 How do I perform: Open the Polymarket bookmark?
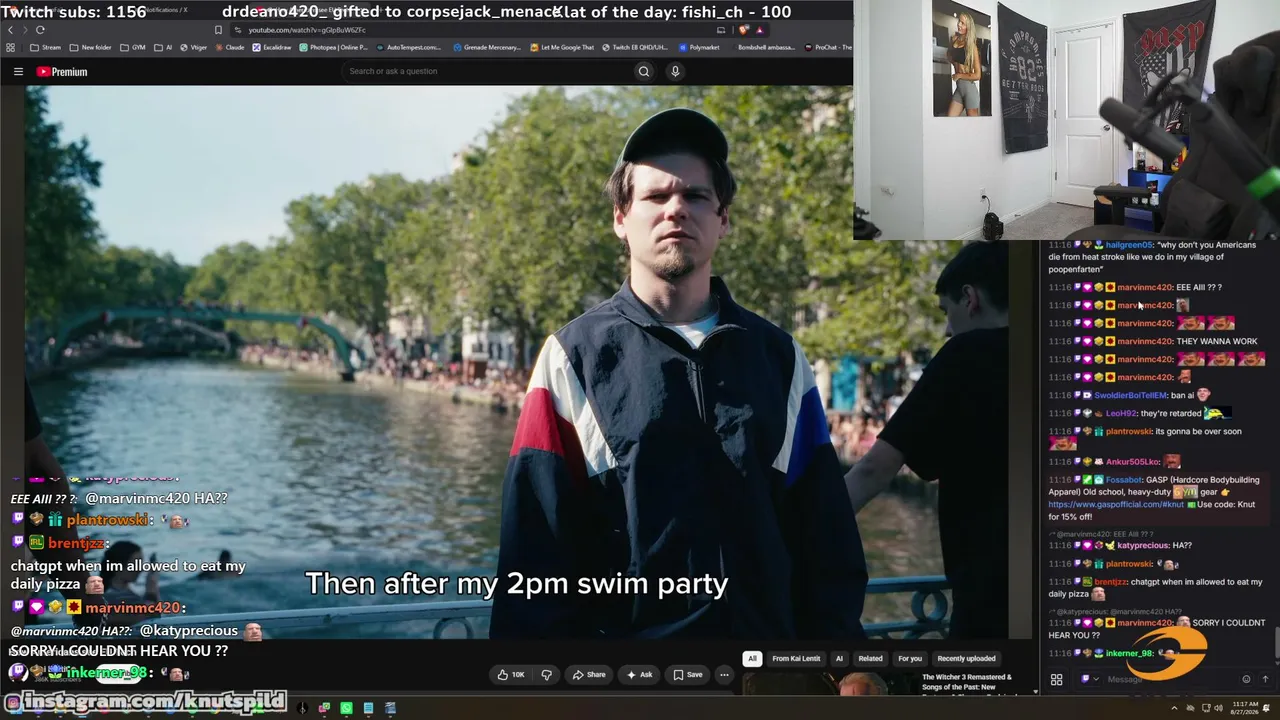(699, 47)
